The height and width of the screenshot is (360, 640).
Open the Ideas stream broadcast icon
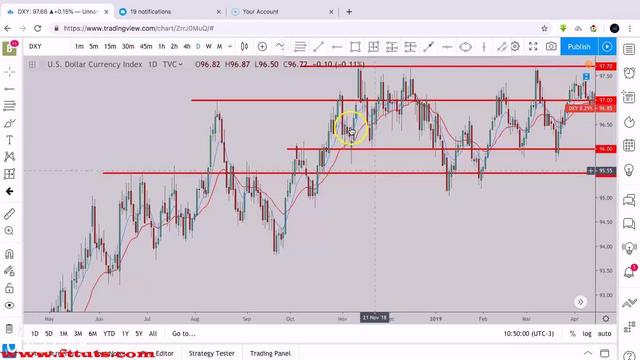[629, 247]
